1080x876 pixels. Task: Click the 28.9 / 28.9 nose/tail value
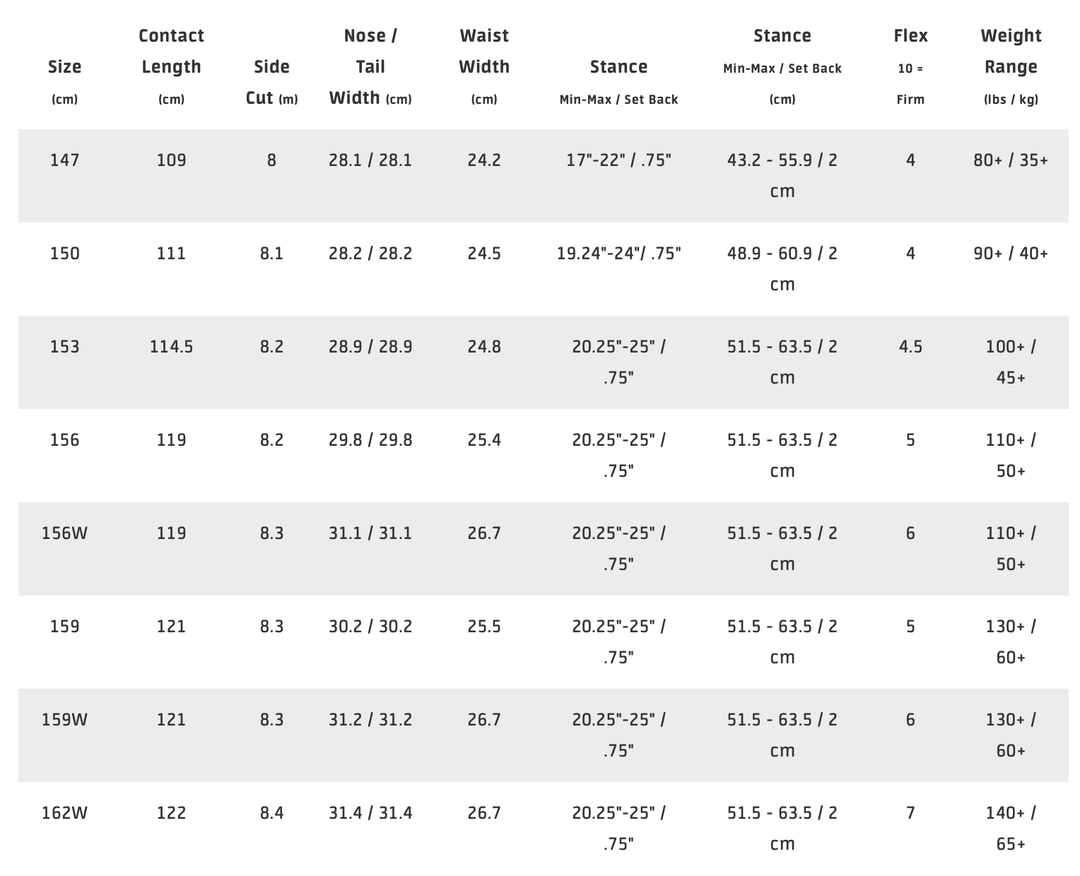click(370, 347)
